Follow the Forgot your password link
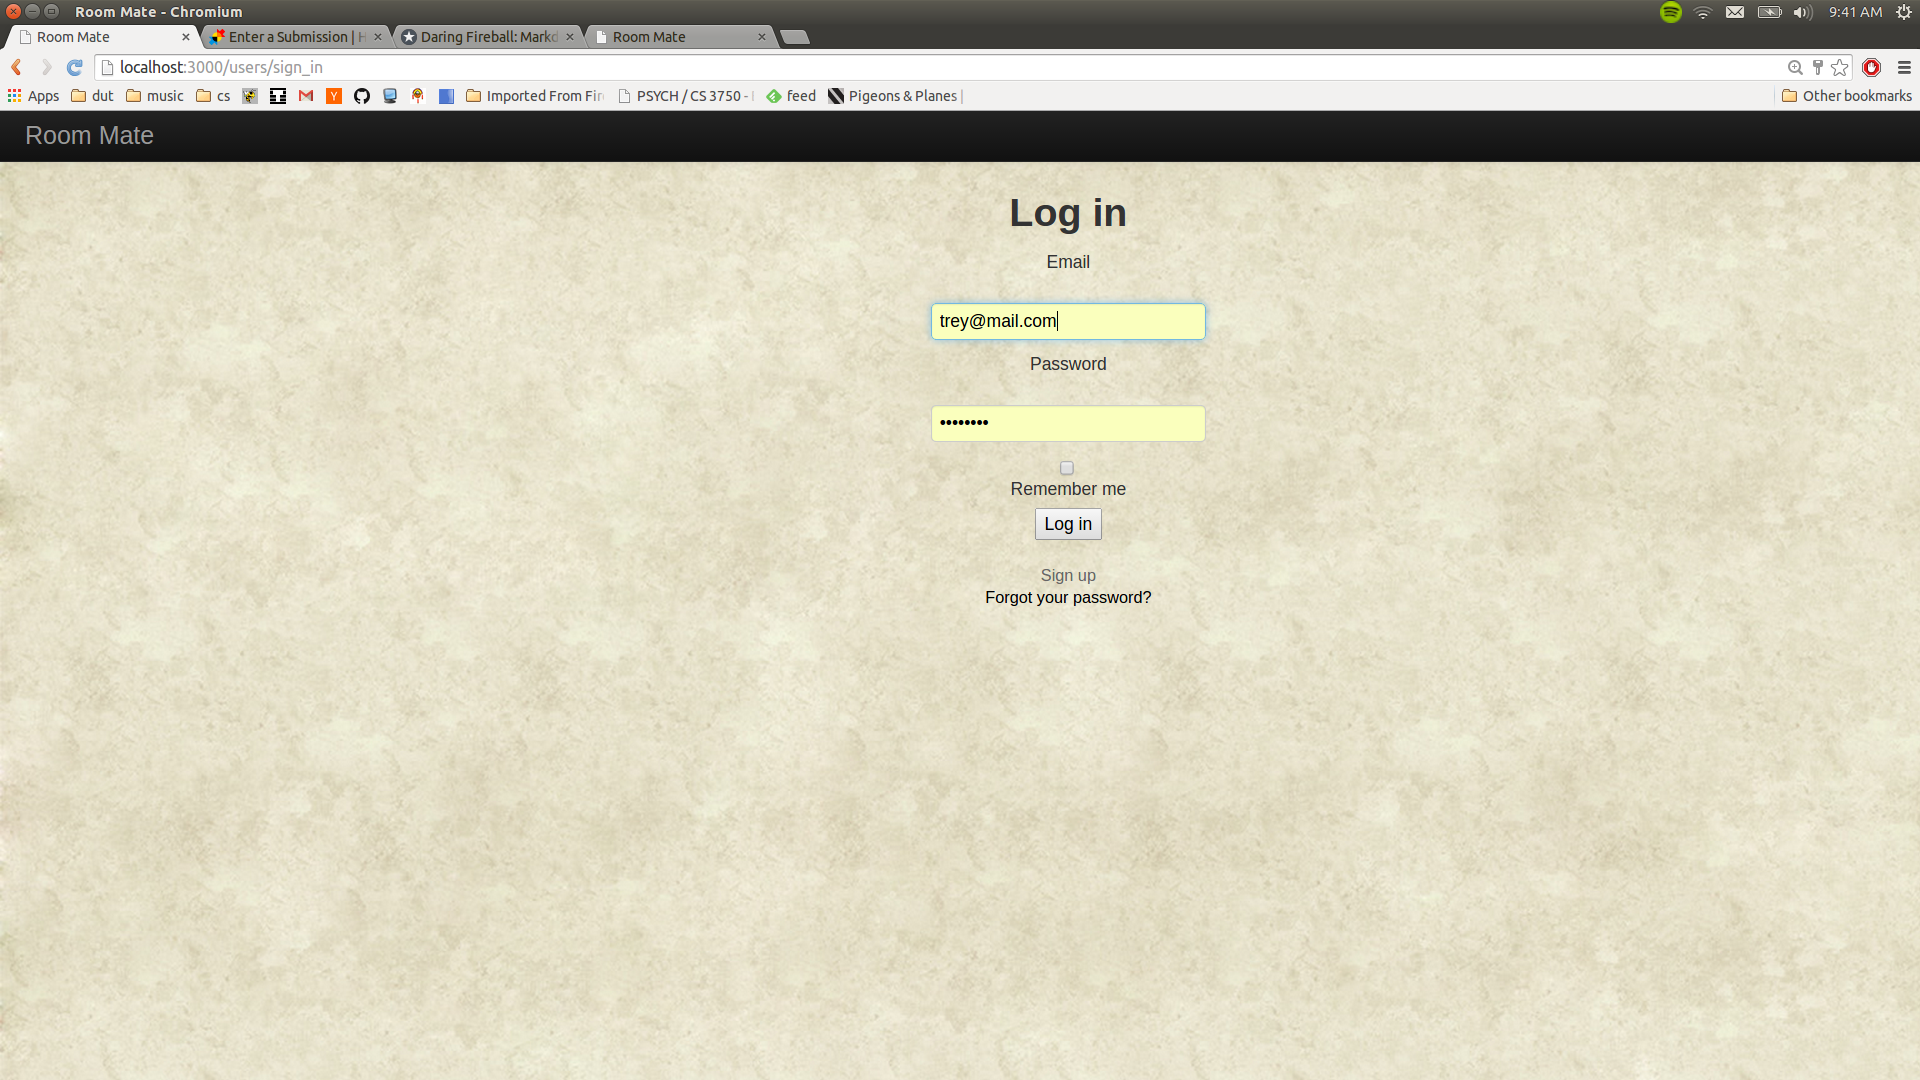Image resolution: width=1920 pixels, height=1080 pixels. 1067,597
